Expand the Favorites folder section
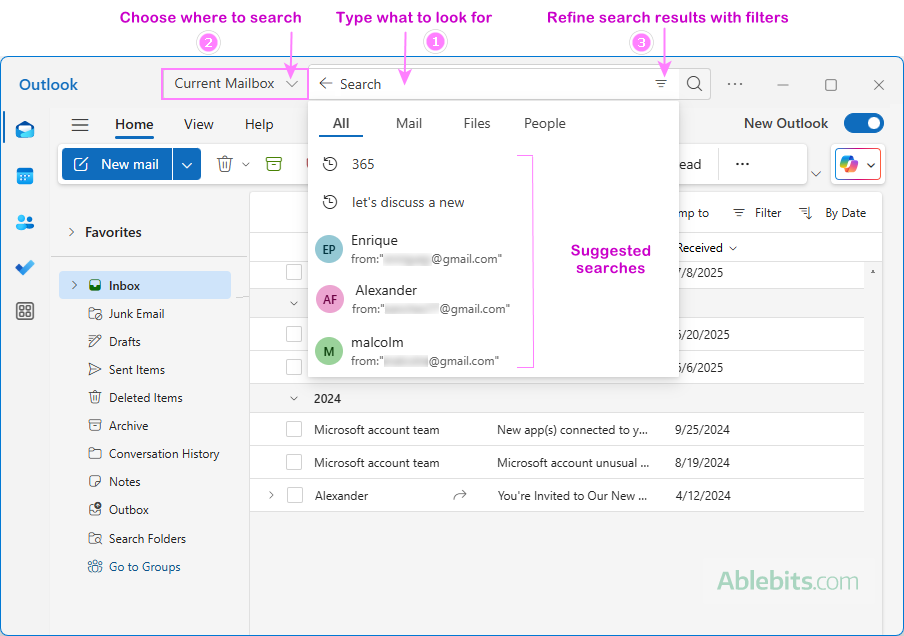Viewport: 904px width, 636px height. point(71,232)
